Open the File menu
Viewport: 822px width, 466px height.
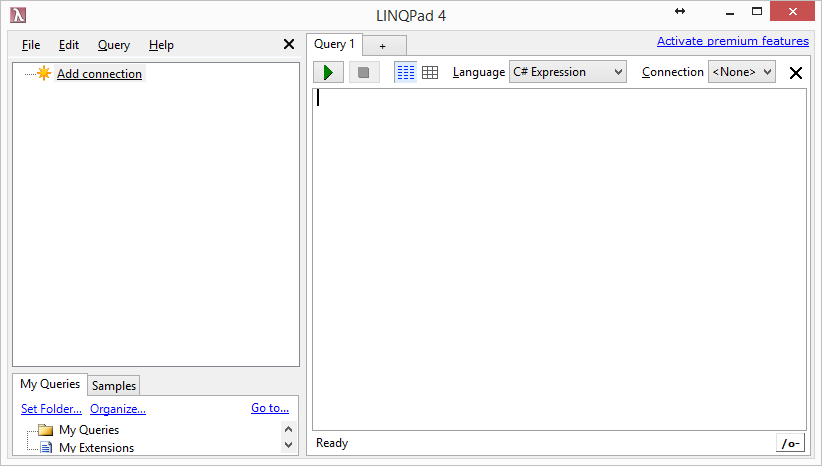31,45
